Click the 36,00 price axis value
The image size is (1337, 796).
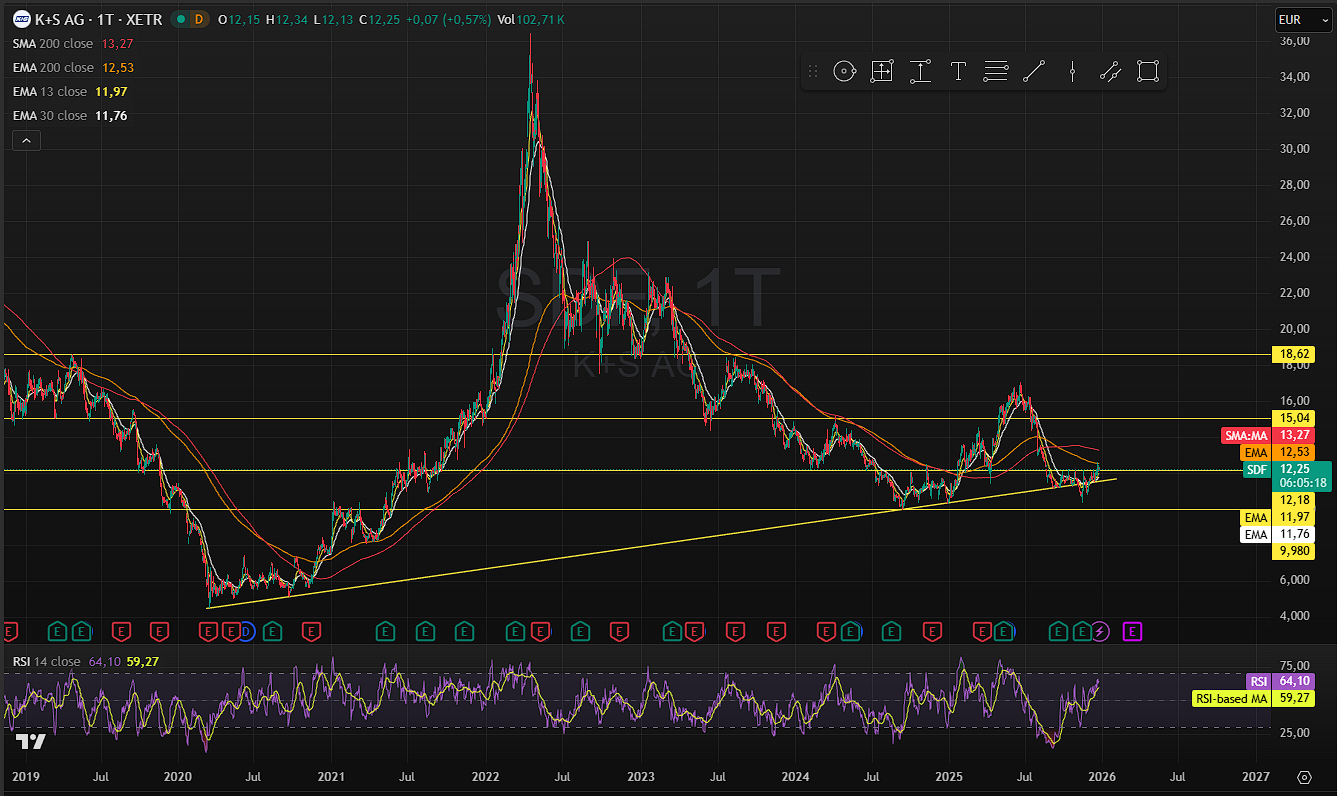click(x=1294, y=41)
